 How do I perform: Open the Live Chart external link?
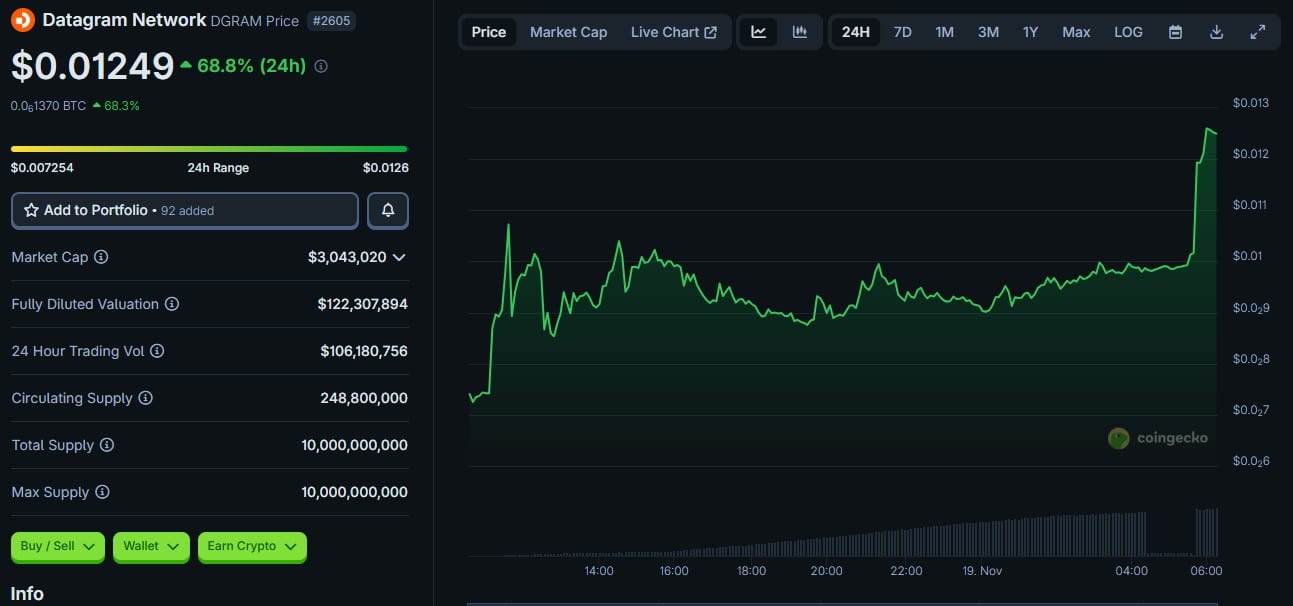(x=673, y=32)
